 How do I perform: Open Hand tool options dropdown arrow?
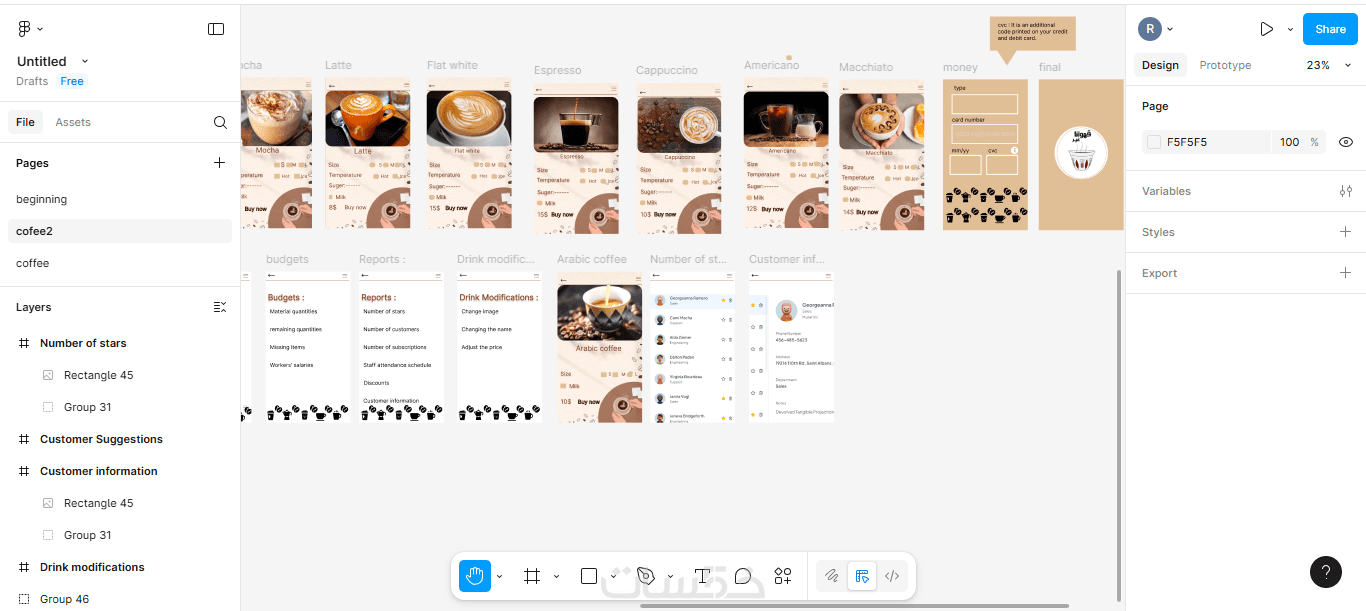tap(499, 576)
